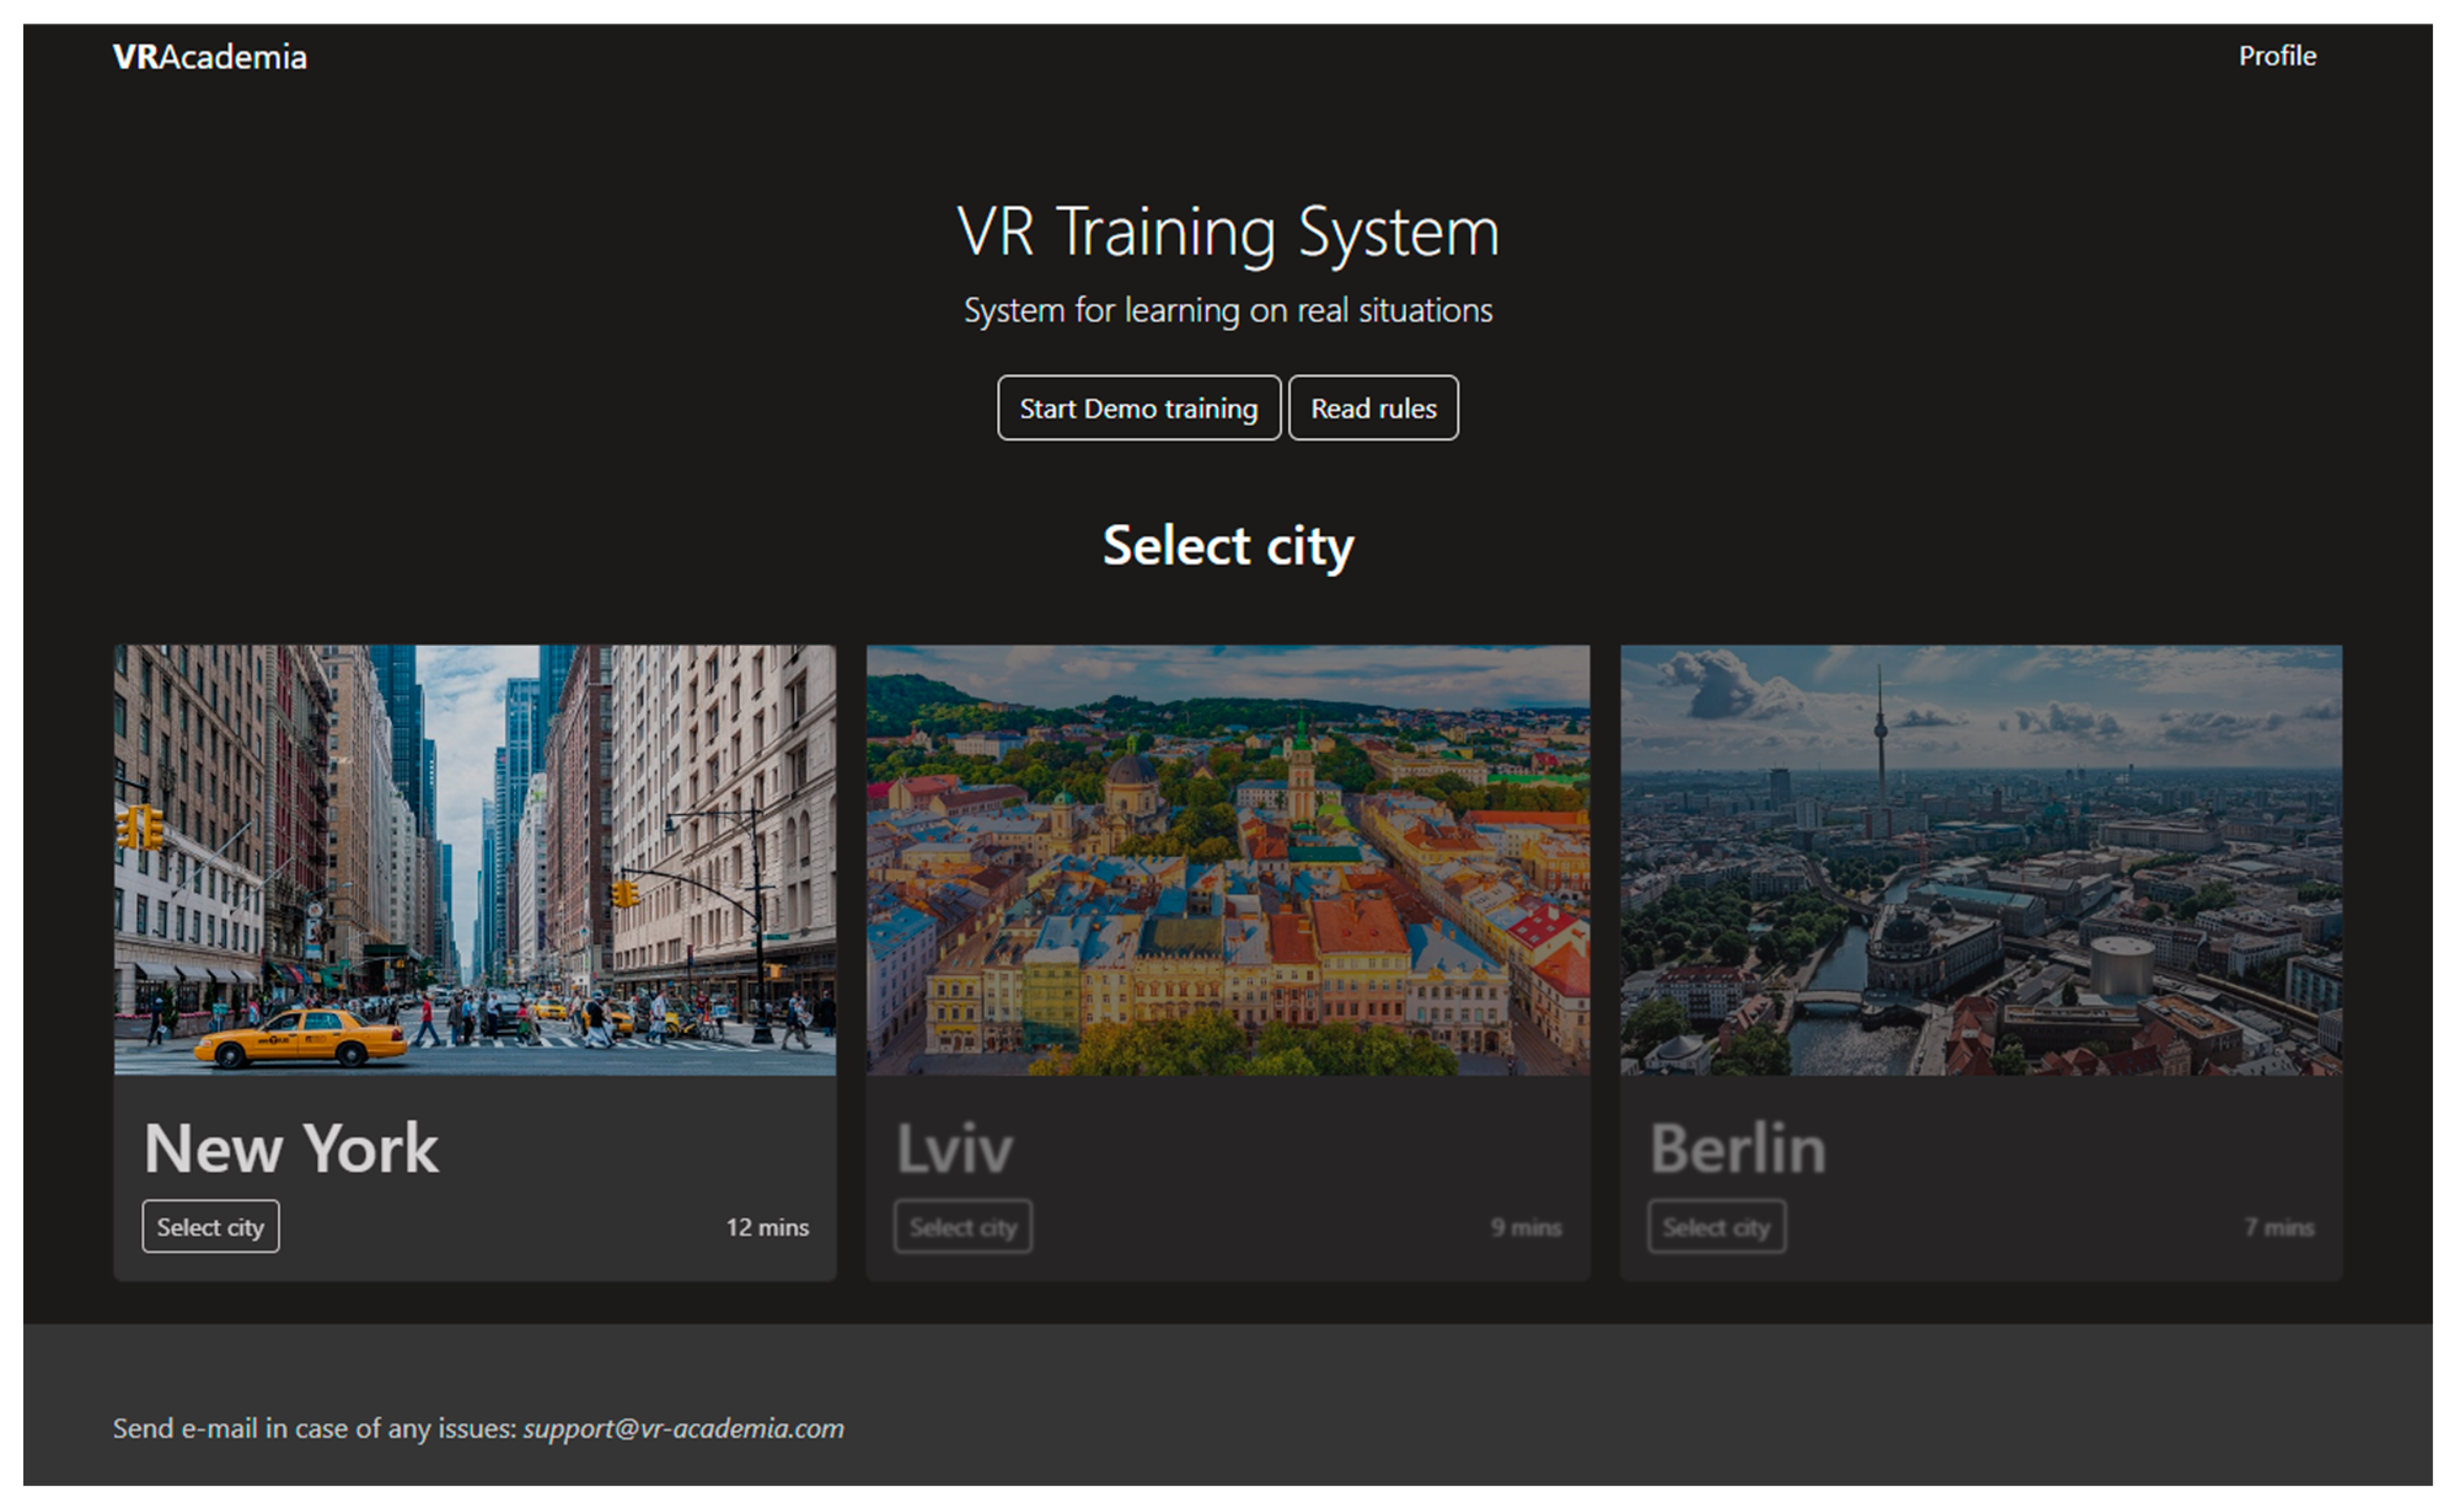2454x1512 pixels.
Task: Click the VRAcademia logo
Action: pyautogui.click(x=209, y=57)
